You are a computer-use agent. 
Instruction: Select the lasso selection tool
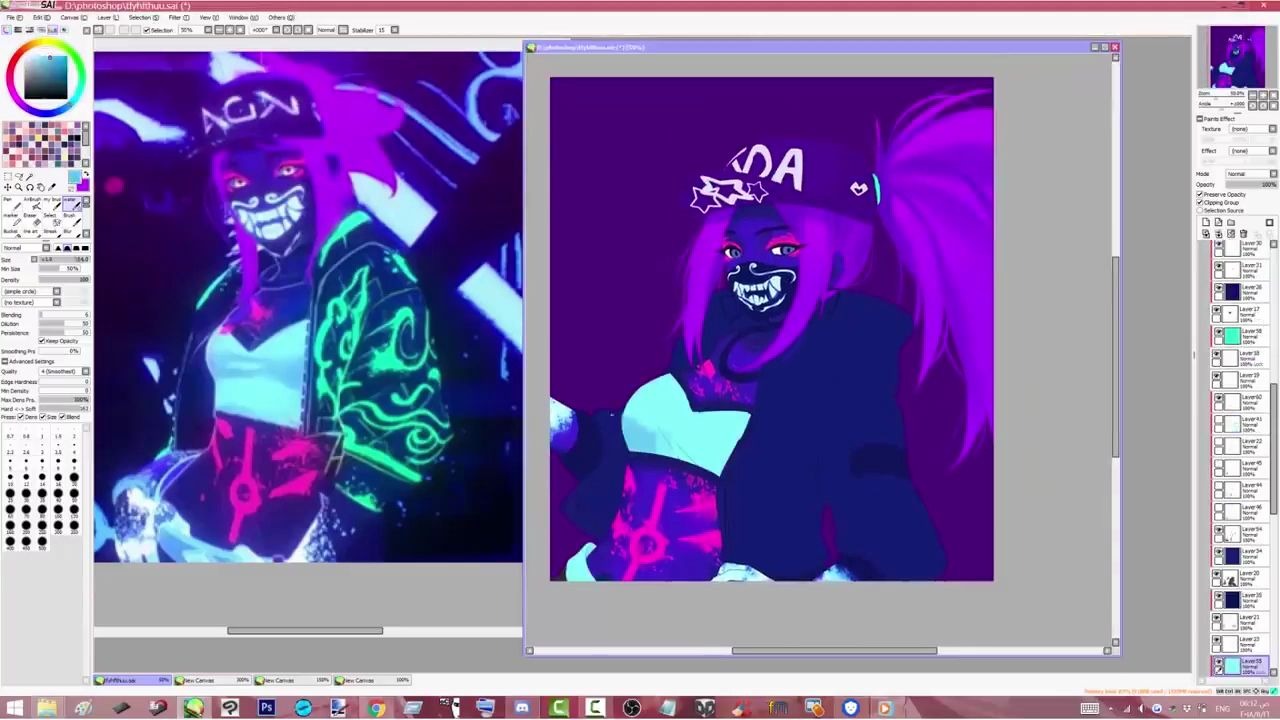pyautogui.click(x=19, y=177)
